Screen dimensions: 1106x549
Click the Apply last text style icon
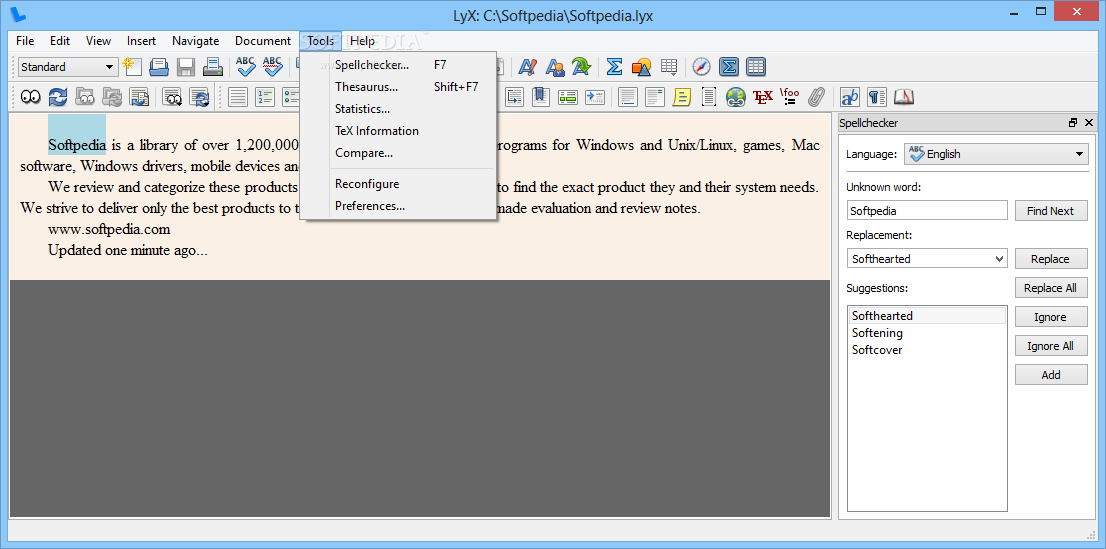click(x=581, y=67)
